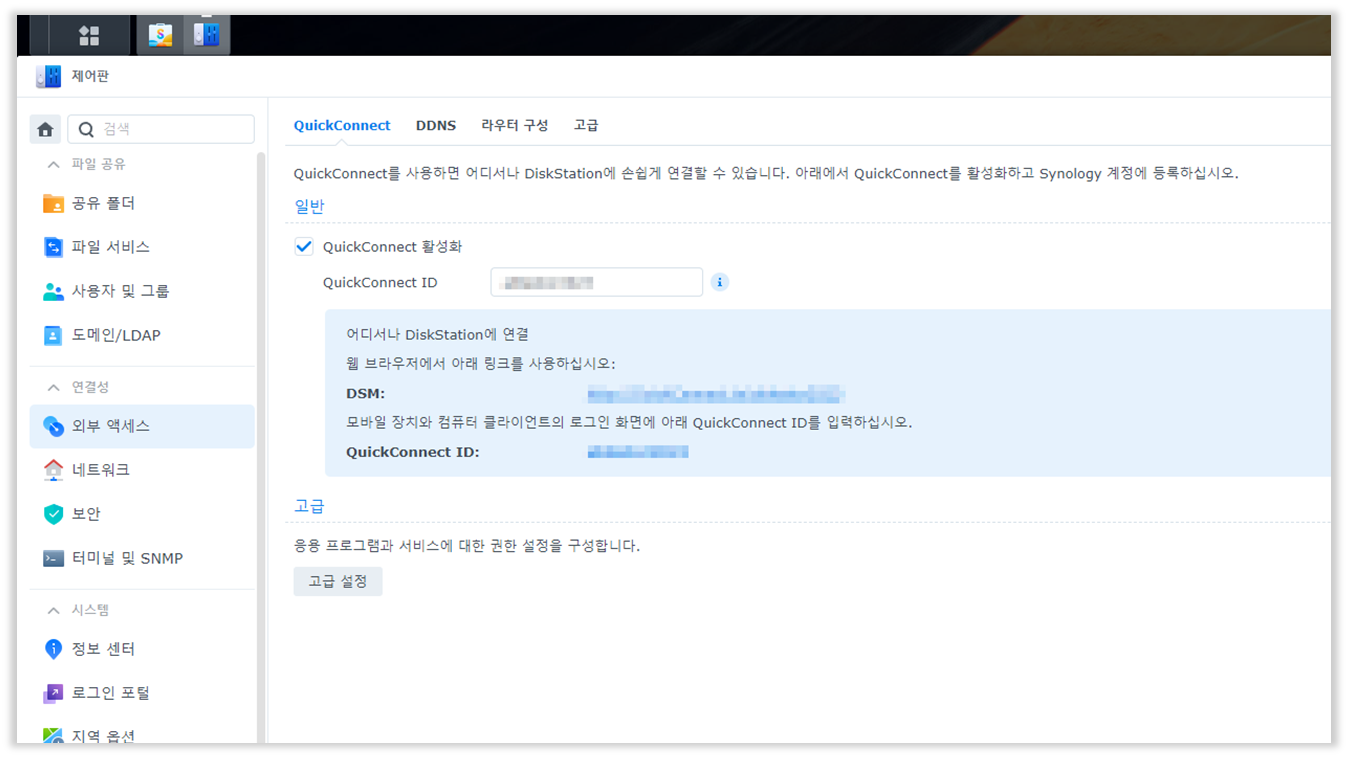Collapse the 시스템 section
Screen dimensions: 1348x758
54,610
